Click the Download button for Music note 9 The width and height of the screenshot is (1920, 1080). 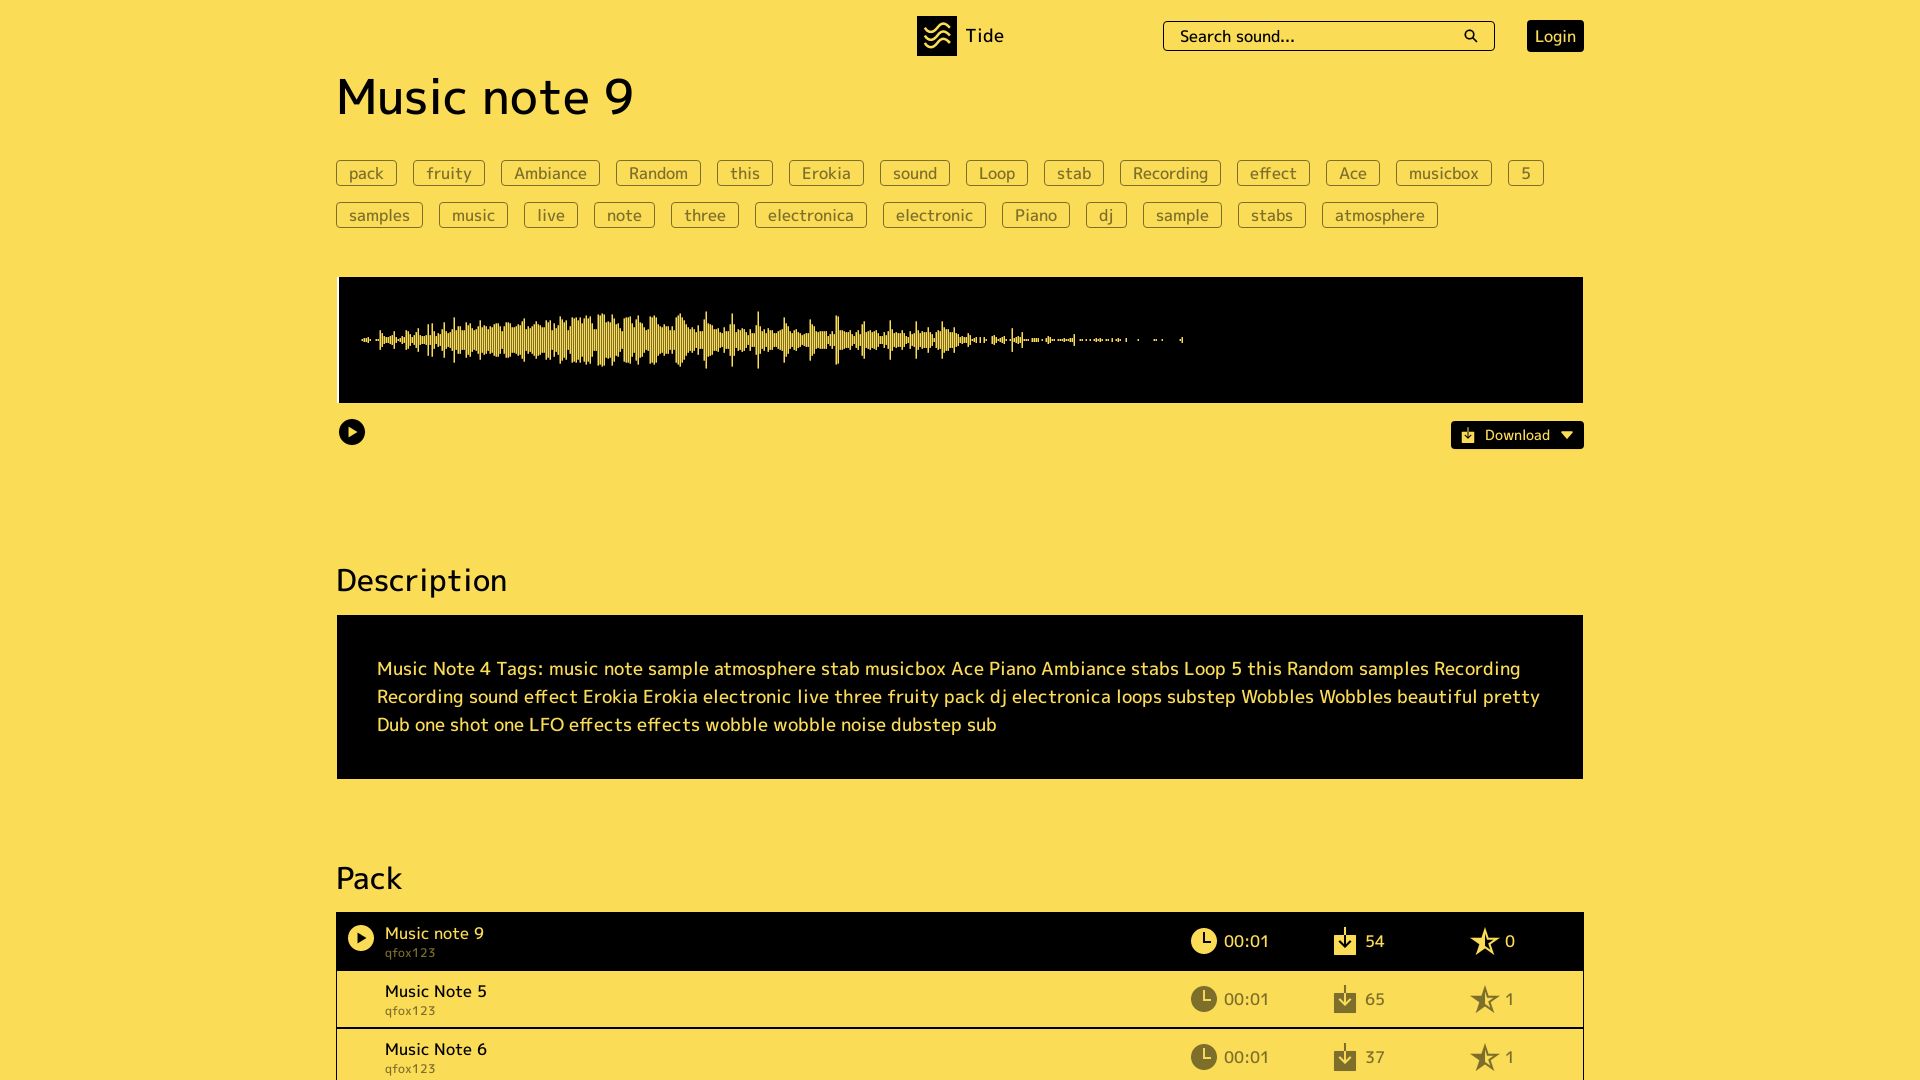point(1516,434)
